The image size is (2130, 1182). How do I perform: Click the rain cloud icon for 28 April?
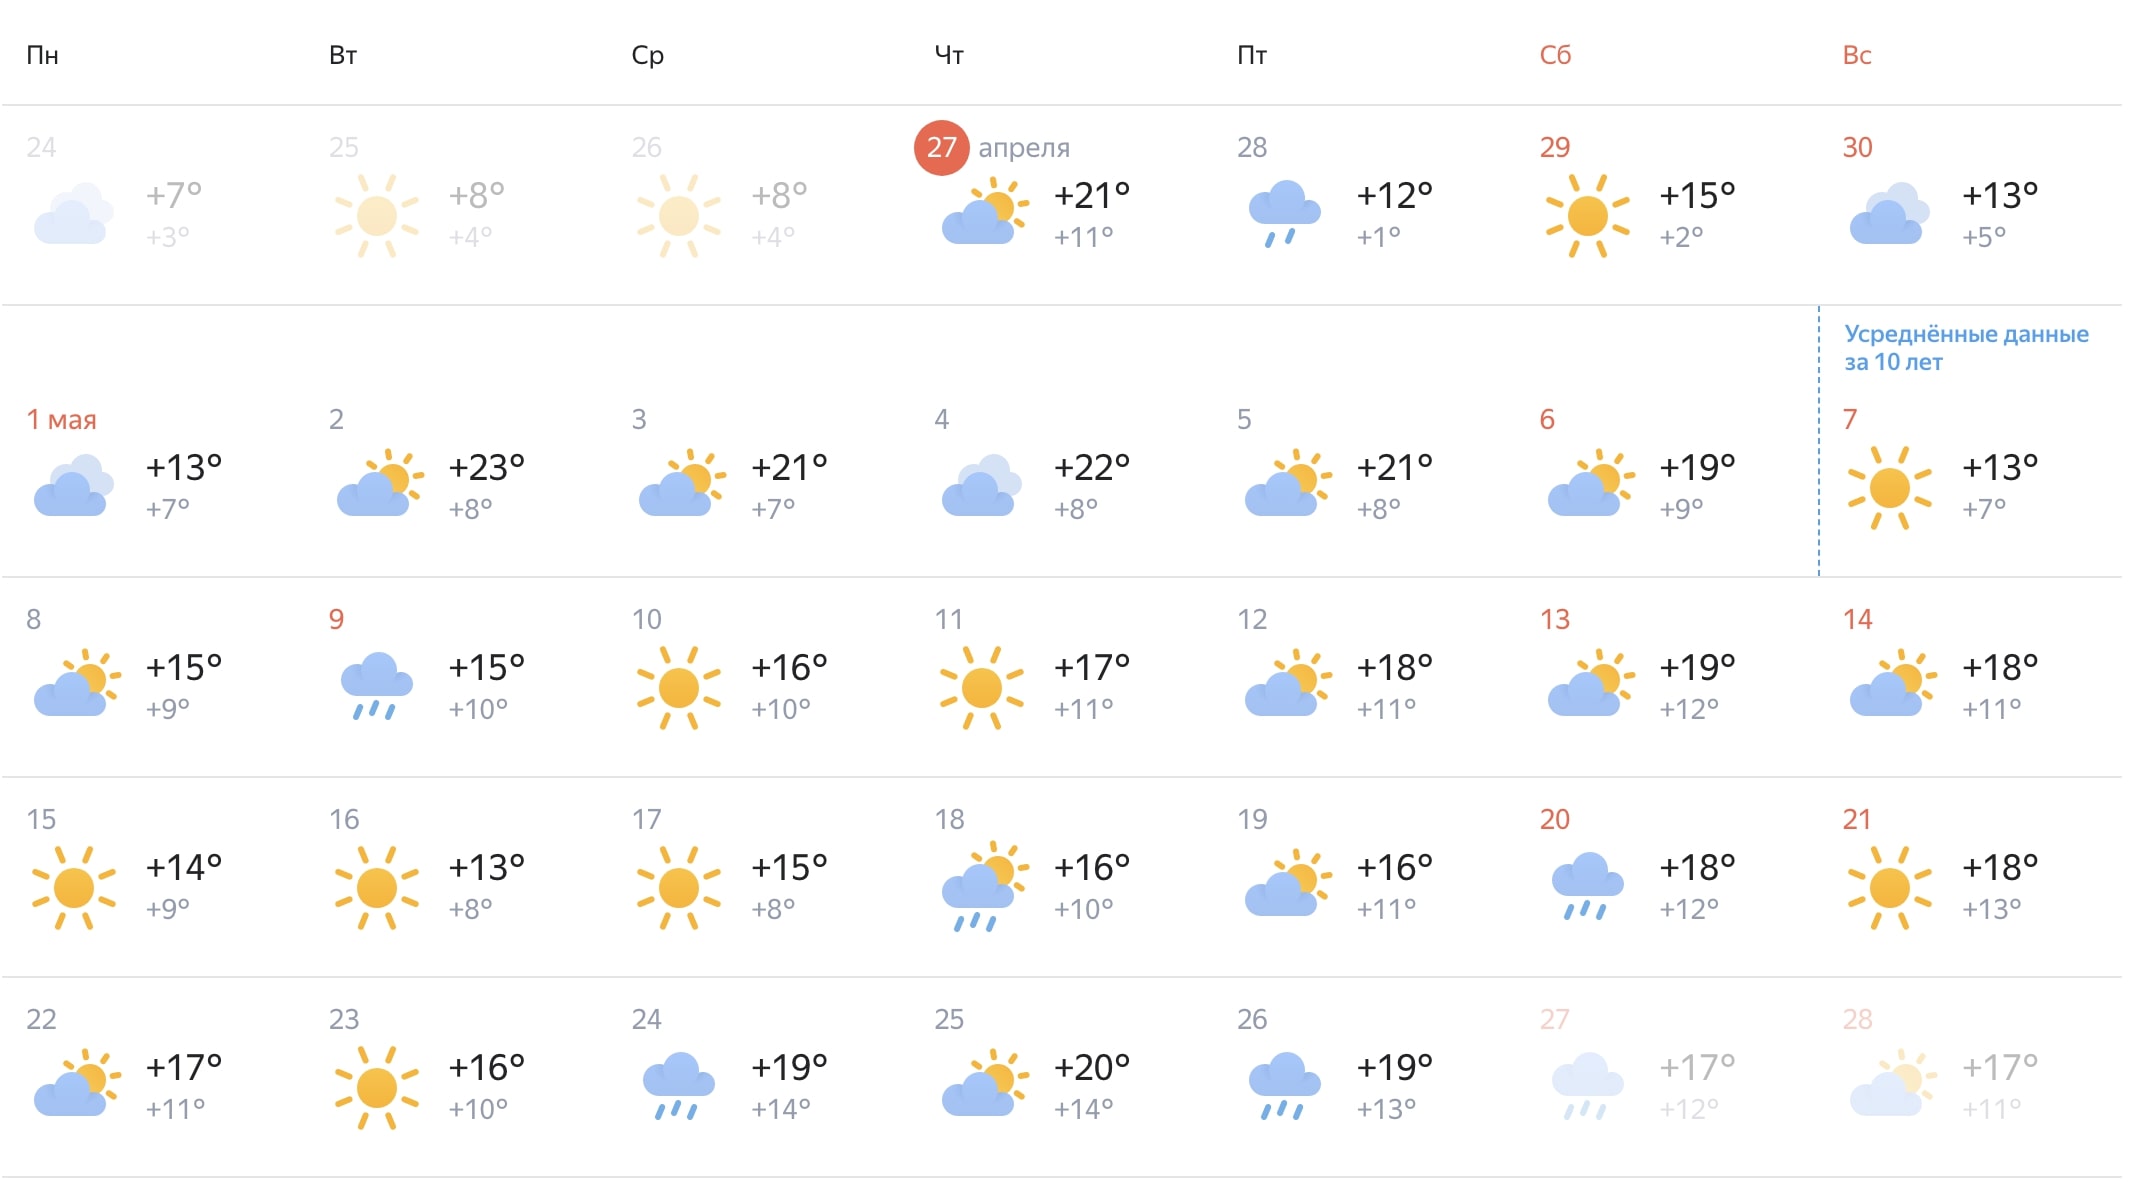(1284, 214)
